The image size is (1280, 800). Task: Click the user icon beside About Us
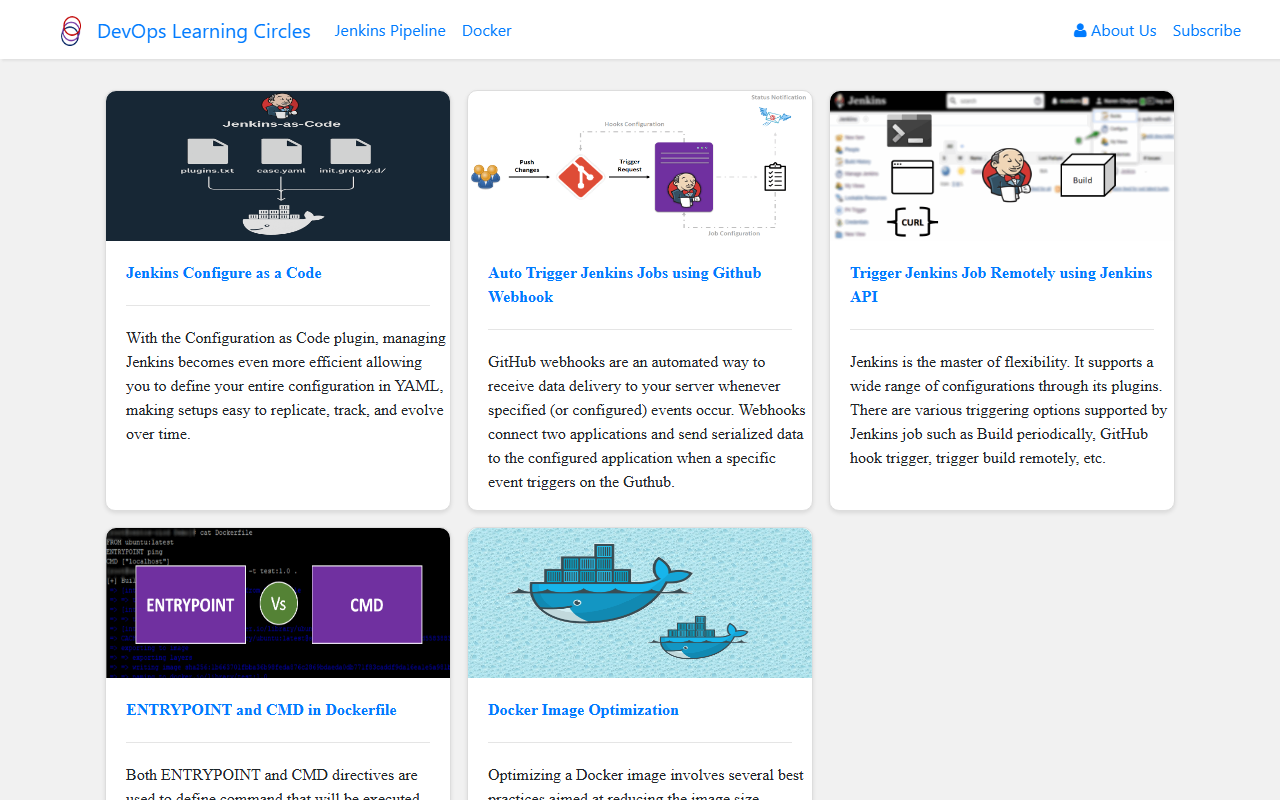pos(1080,31)
